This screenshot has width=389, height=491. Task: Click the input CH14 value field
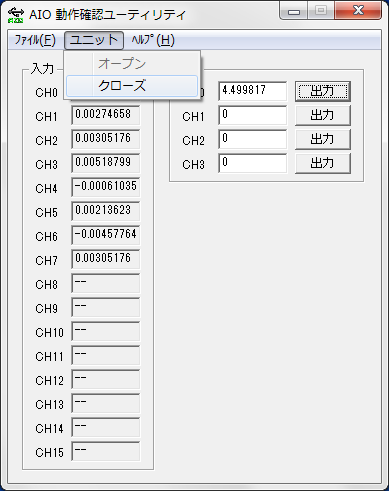pyautogui.click(x=106, y=427)
